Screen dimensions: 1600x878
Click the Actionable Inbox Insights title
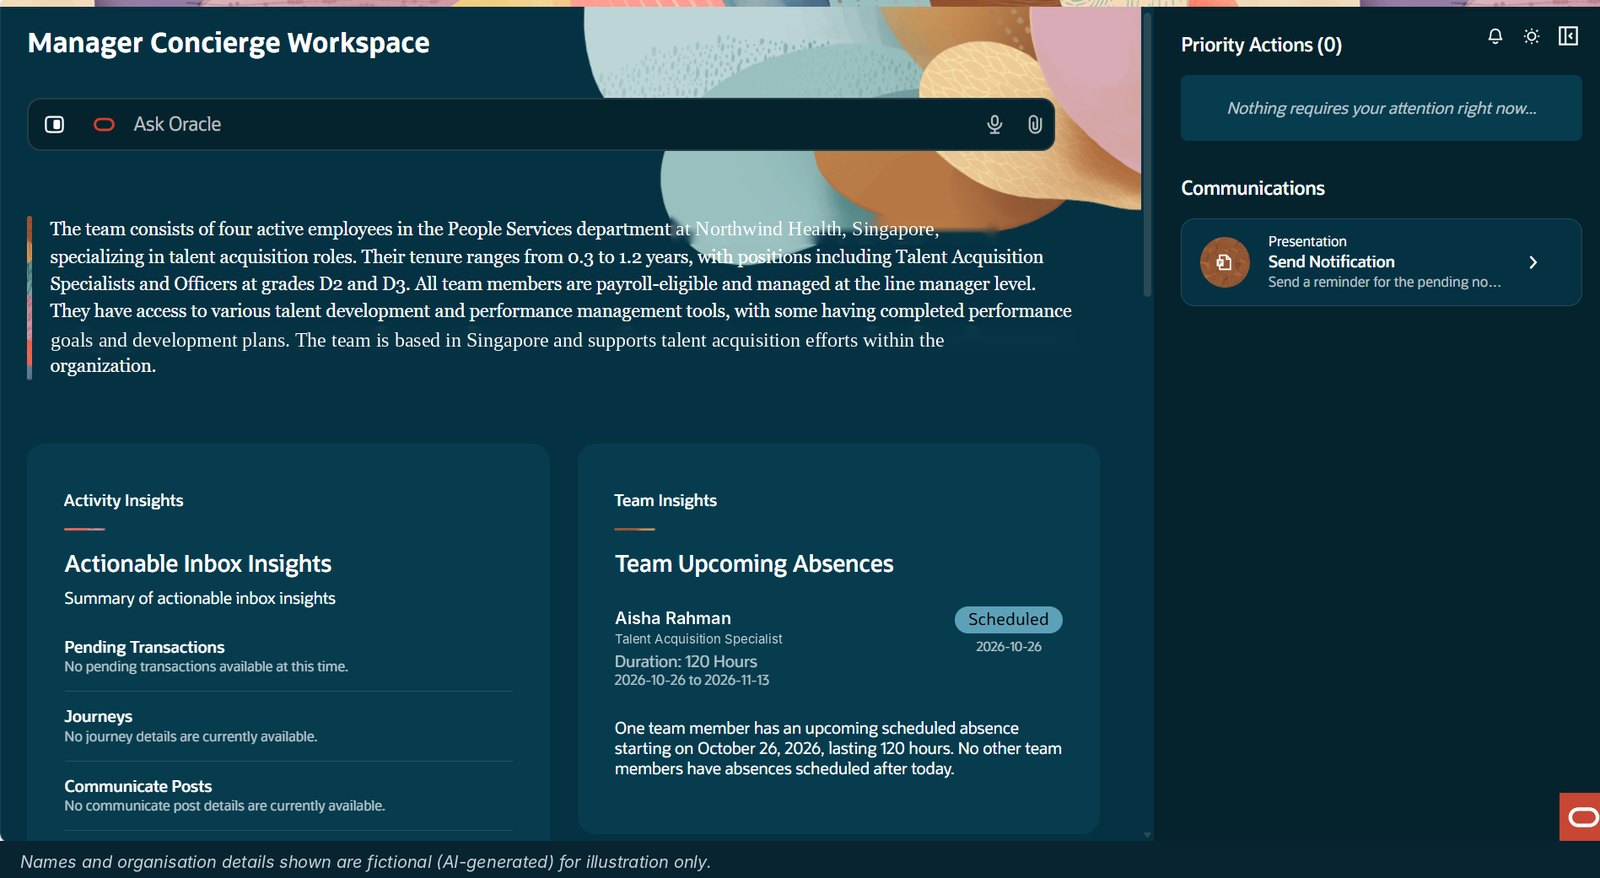(x=198, y=564)
